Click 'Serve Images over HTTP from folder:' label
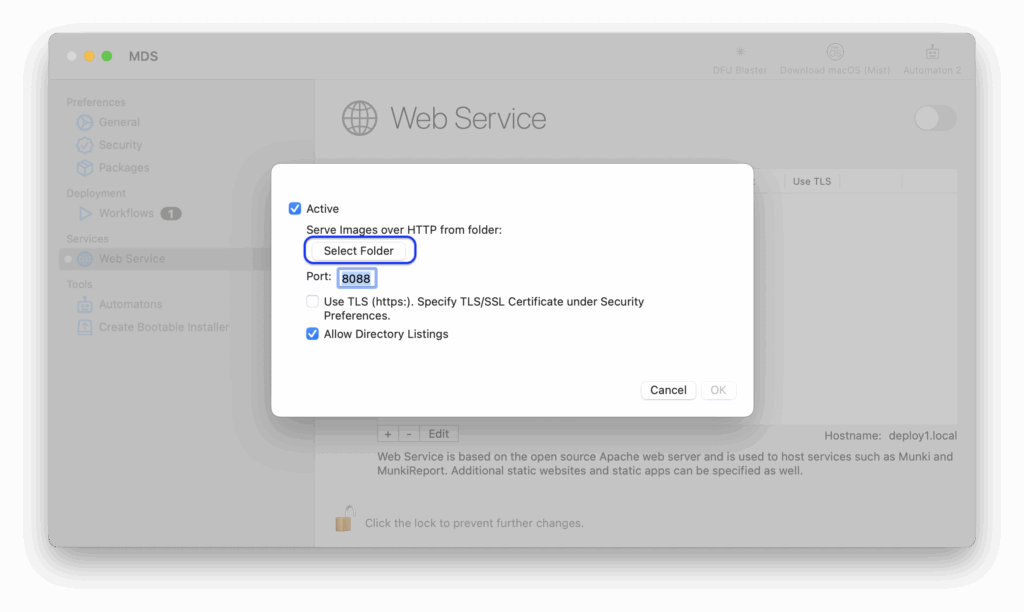This screenshot has height=612, width=1024. coord(404,230)
